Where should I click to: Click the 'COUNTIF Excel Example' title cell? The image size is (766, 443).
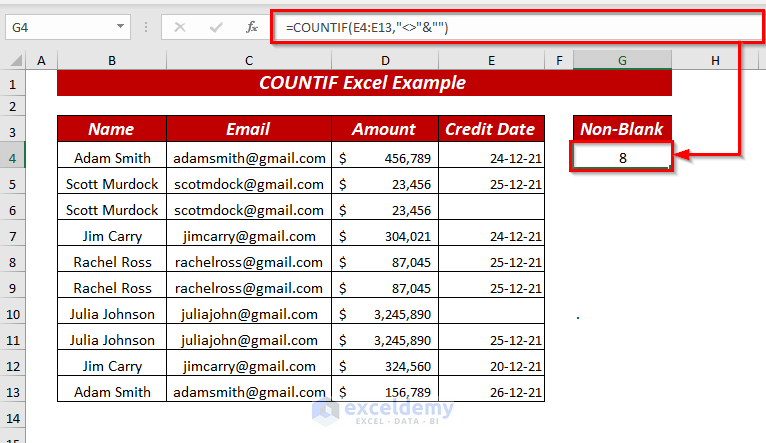[x=364, y=83]
